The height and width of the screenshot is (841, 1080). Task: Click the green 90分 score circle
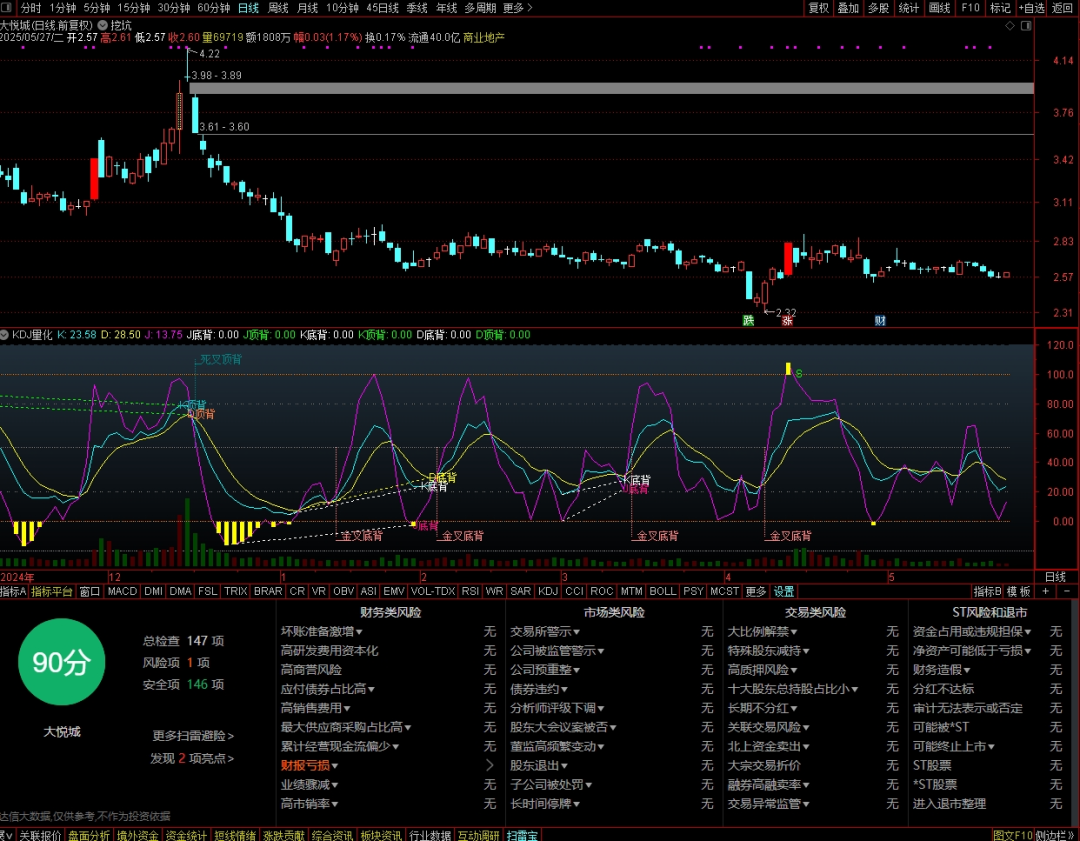[x=61, y=662]
